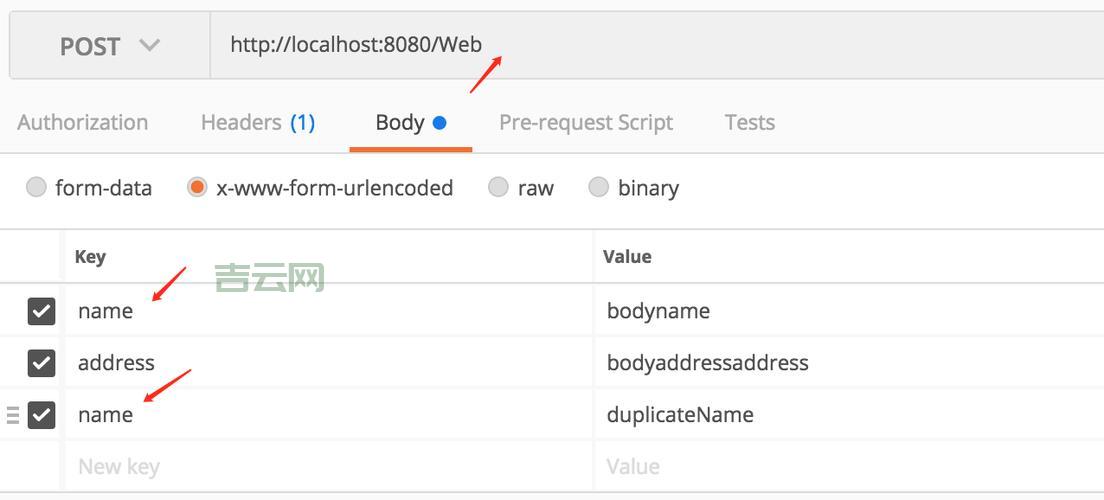
Task: Toggle checkbox for the duplicateName row
Action: 41,414
